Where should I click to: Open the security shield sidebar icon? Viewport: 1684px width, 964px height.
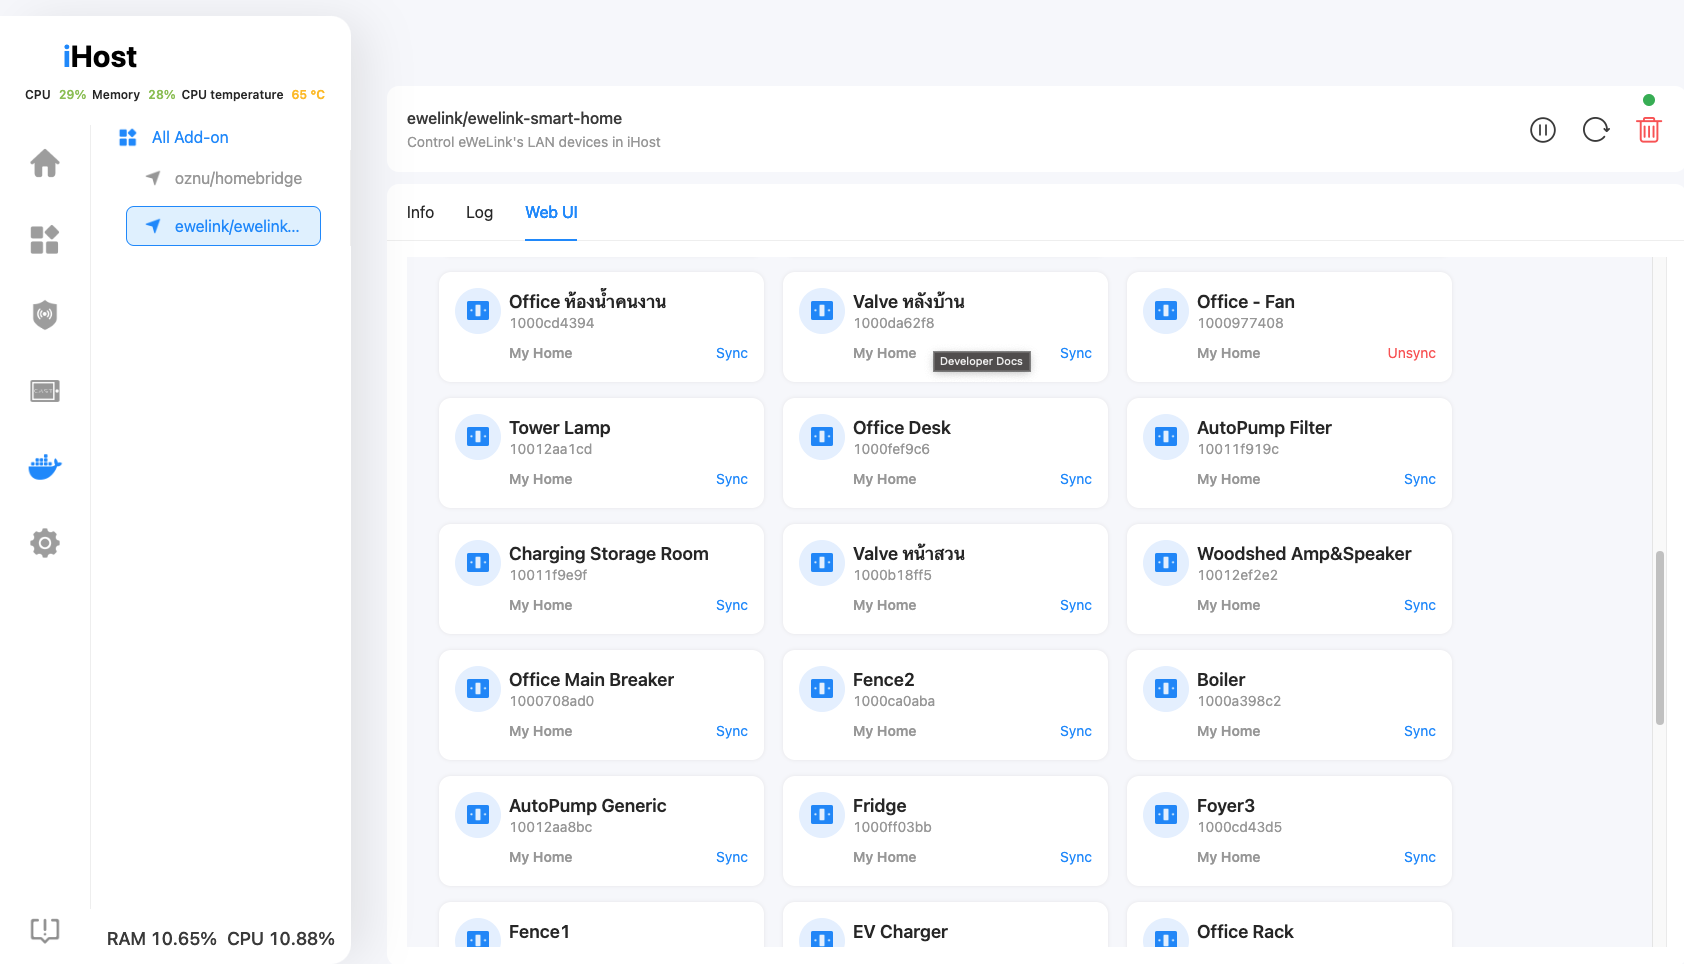[x=45, y=315]
